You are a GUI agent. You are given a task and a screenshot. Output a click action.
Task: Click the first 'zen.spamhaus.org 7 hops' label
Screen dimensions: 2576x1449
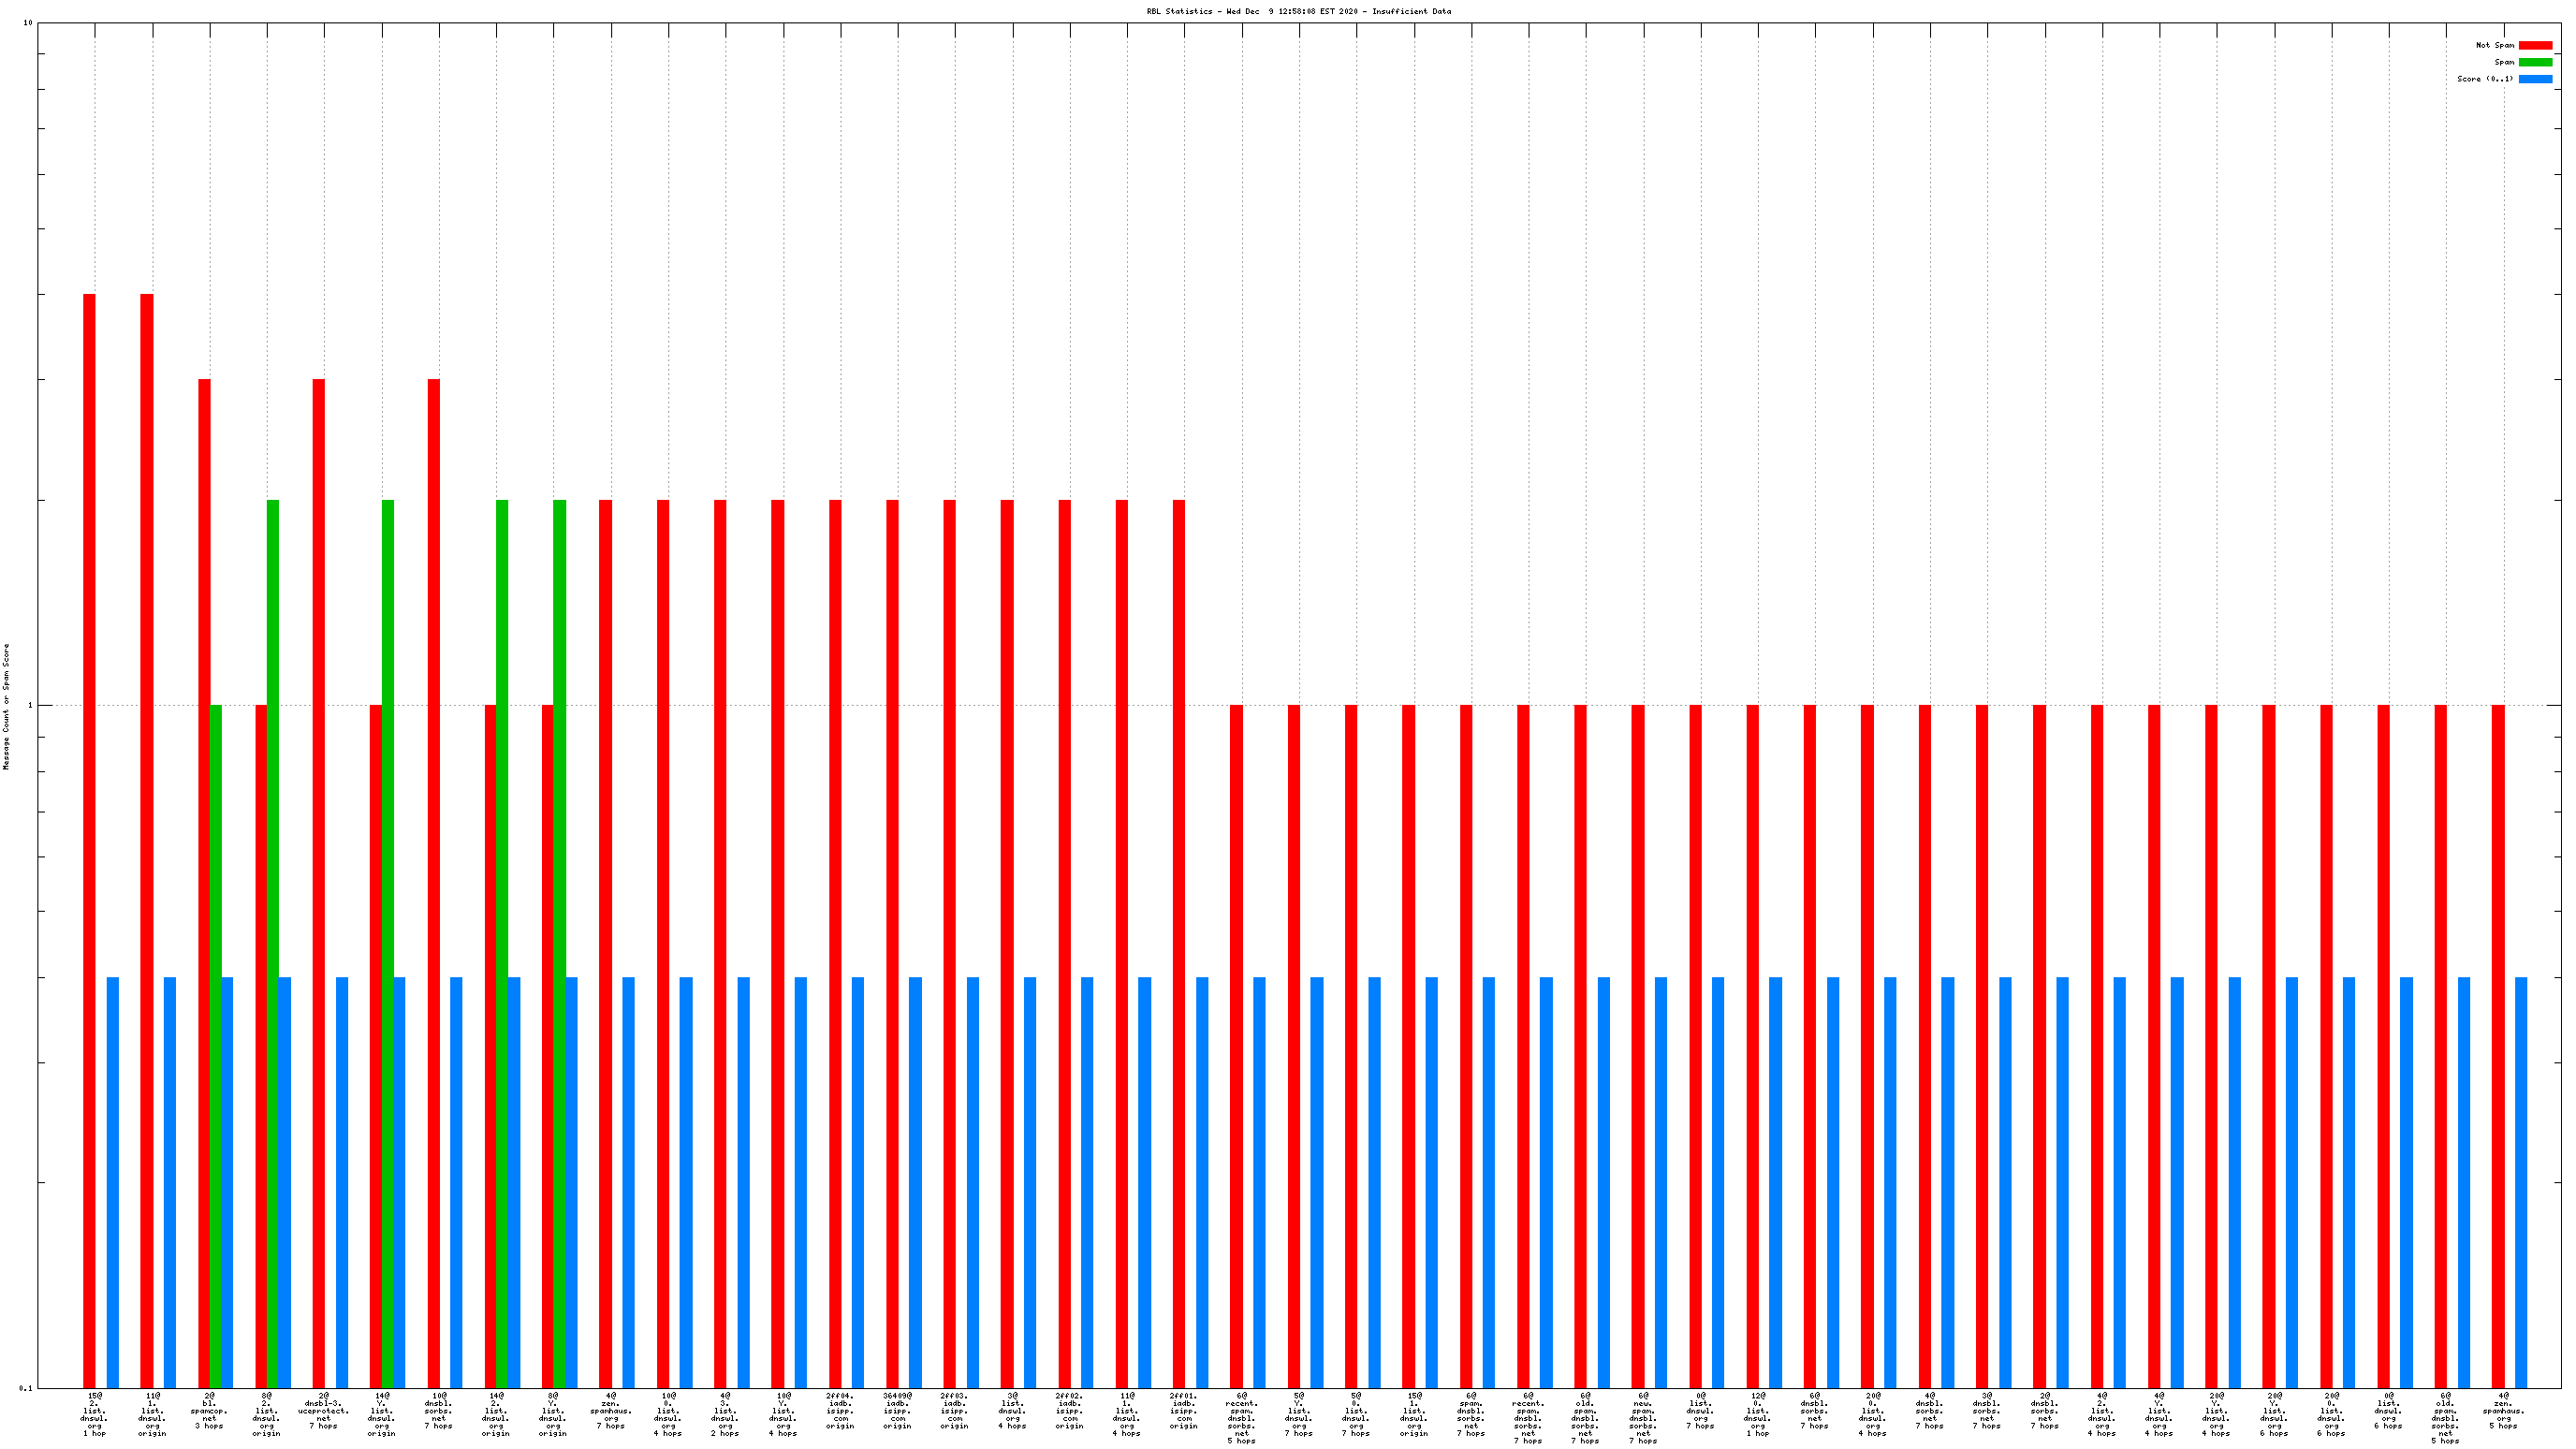pyautogui.click(x=610, y=1409)
